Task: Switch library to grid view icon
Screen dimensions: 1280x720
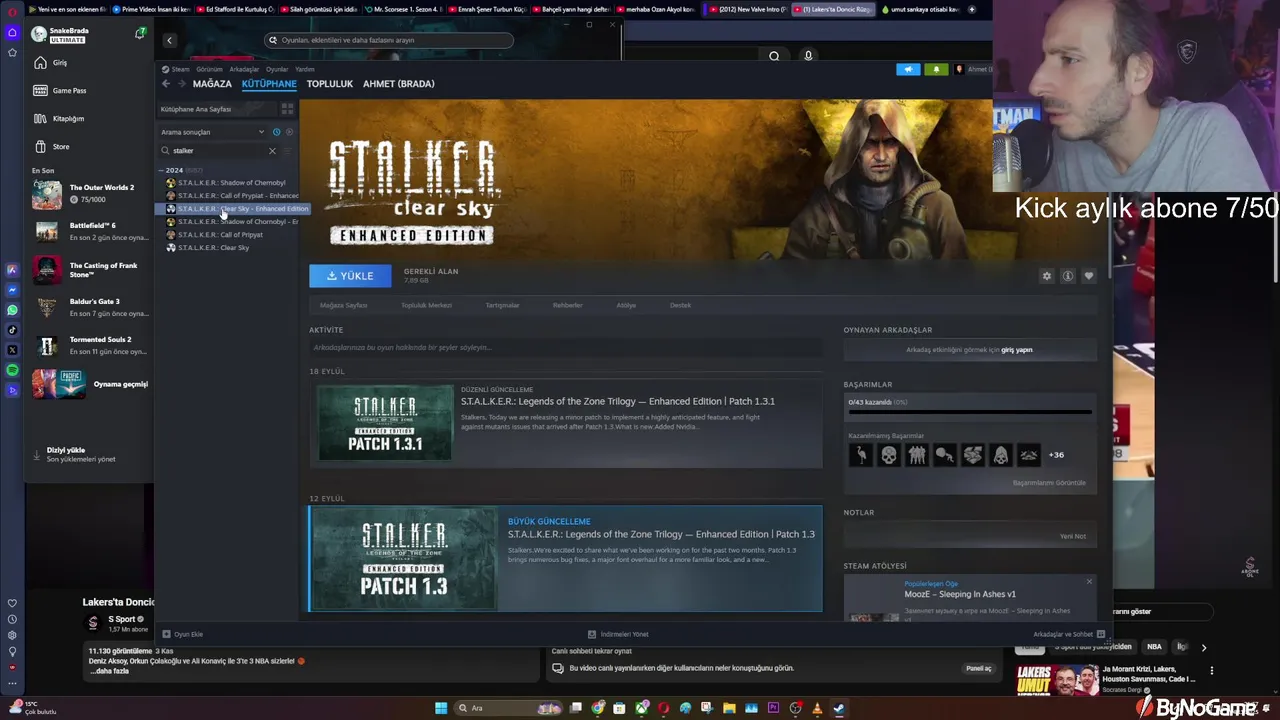Action: pyautogui.click(x=287, y=109)
